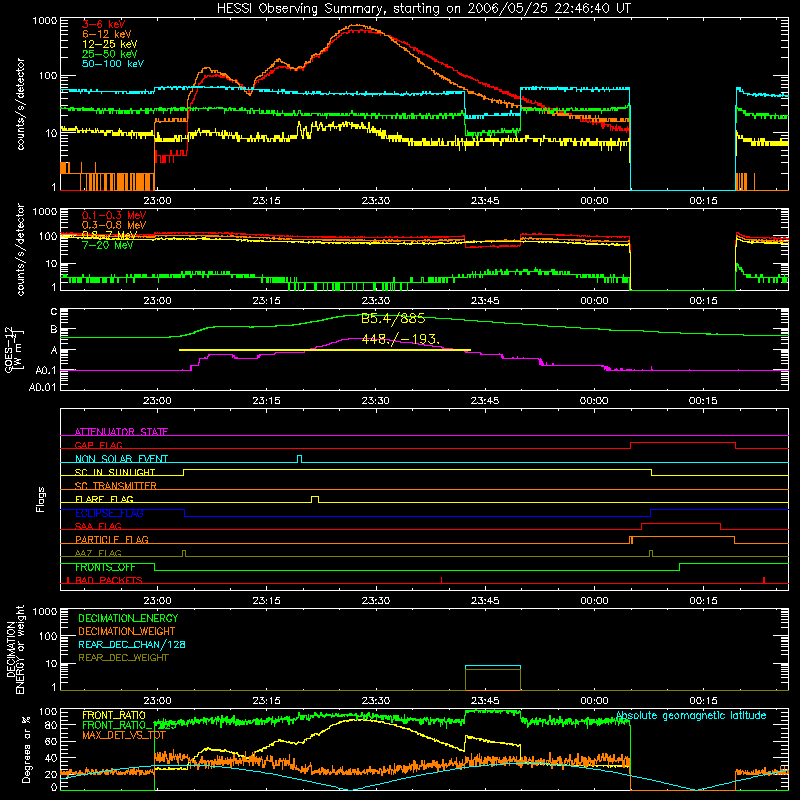
Task: Select the 3-6 keV legend label
Action: pos(103,24)
